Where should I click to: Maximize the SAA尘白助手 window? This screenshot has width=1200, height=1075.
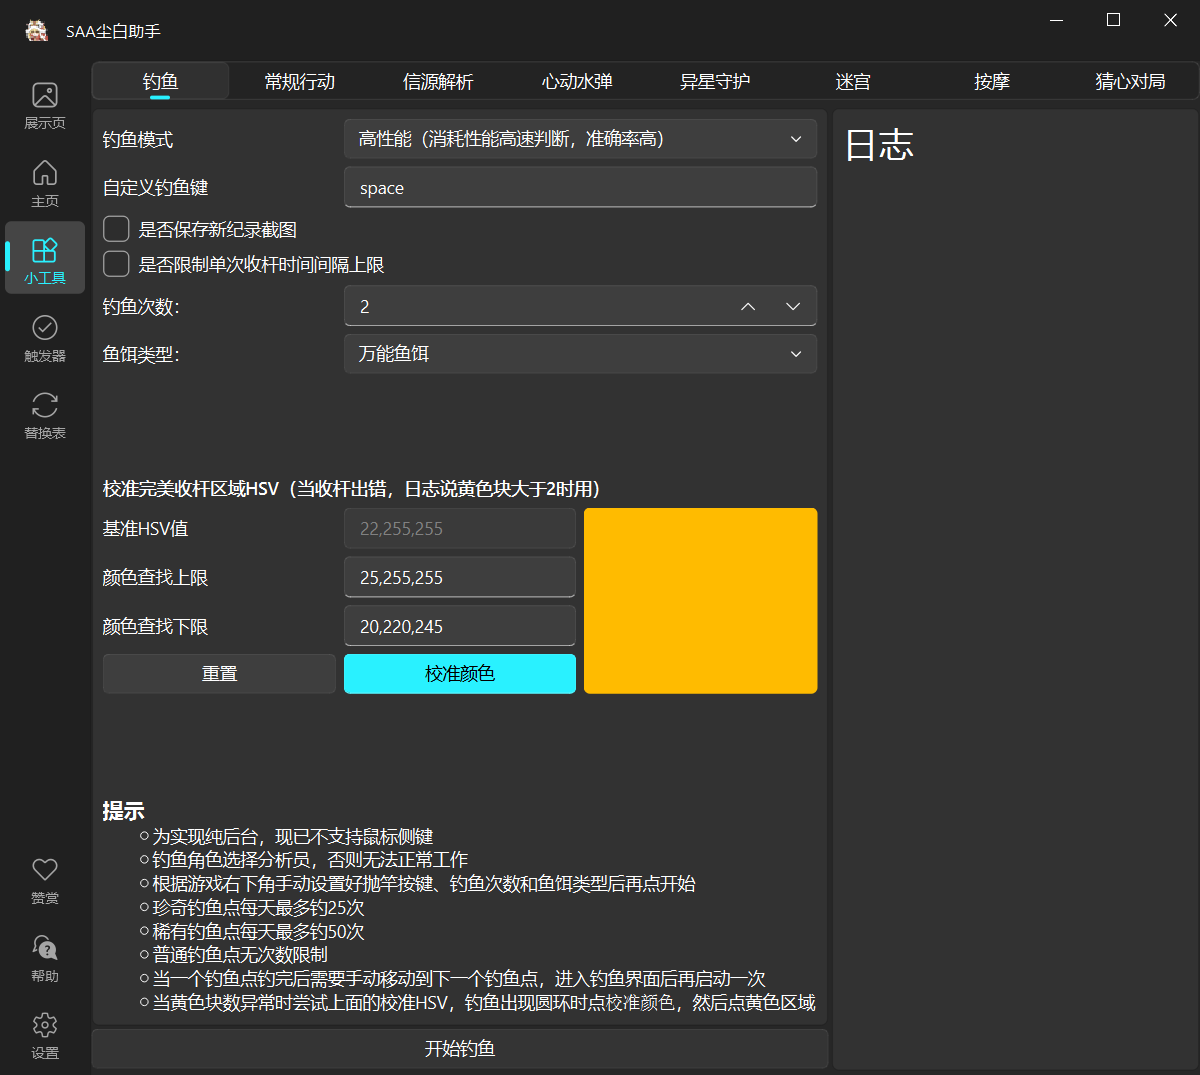pos(1113,20)
